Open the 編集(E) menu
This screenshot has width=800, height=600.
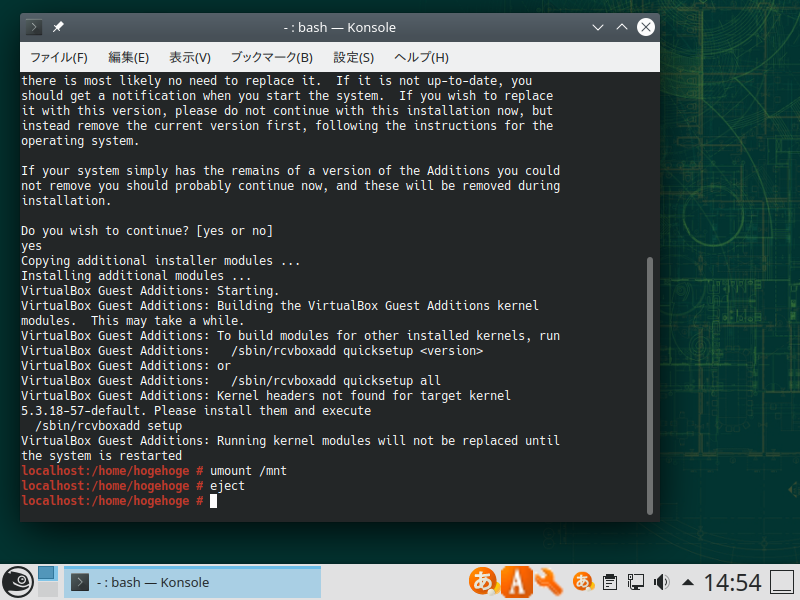click(129, 57)
